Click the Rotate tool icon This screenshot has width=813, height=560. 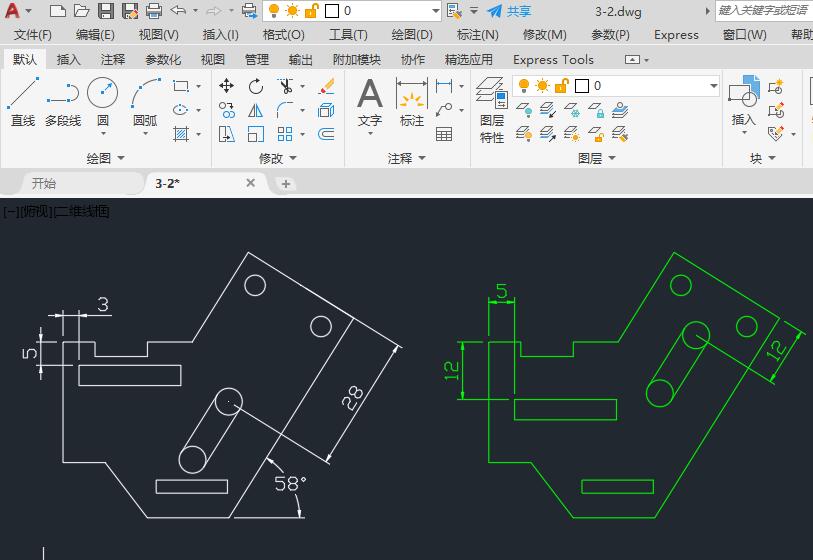[x=256, y=86]
